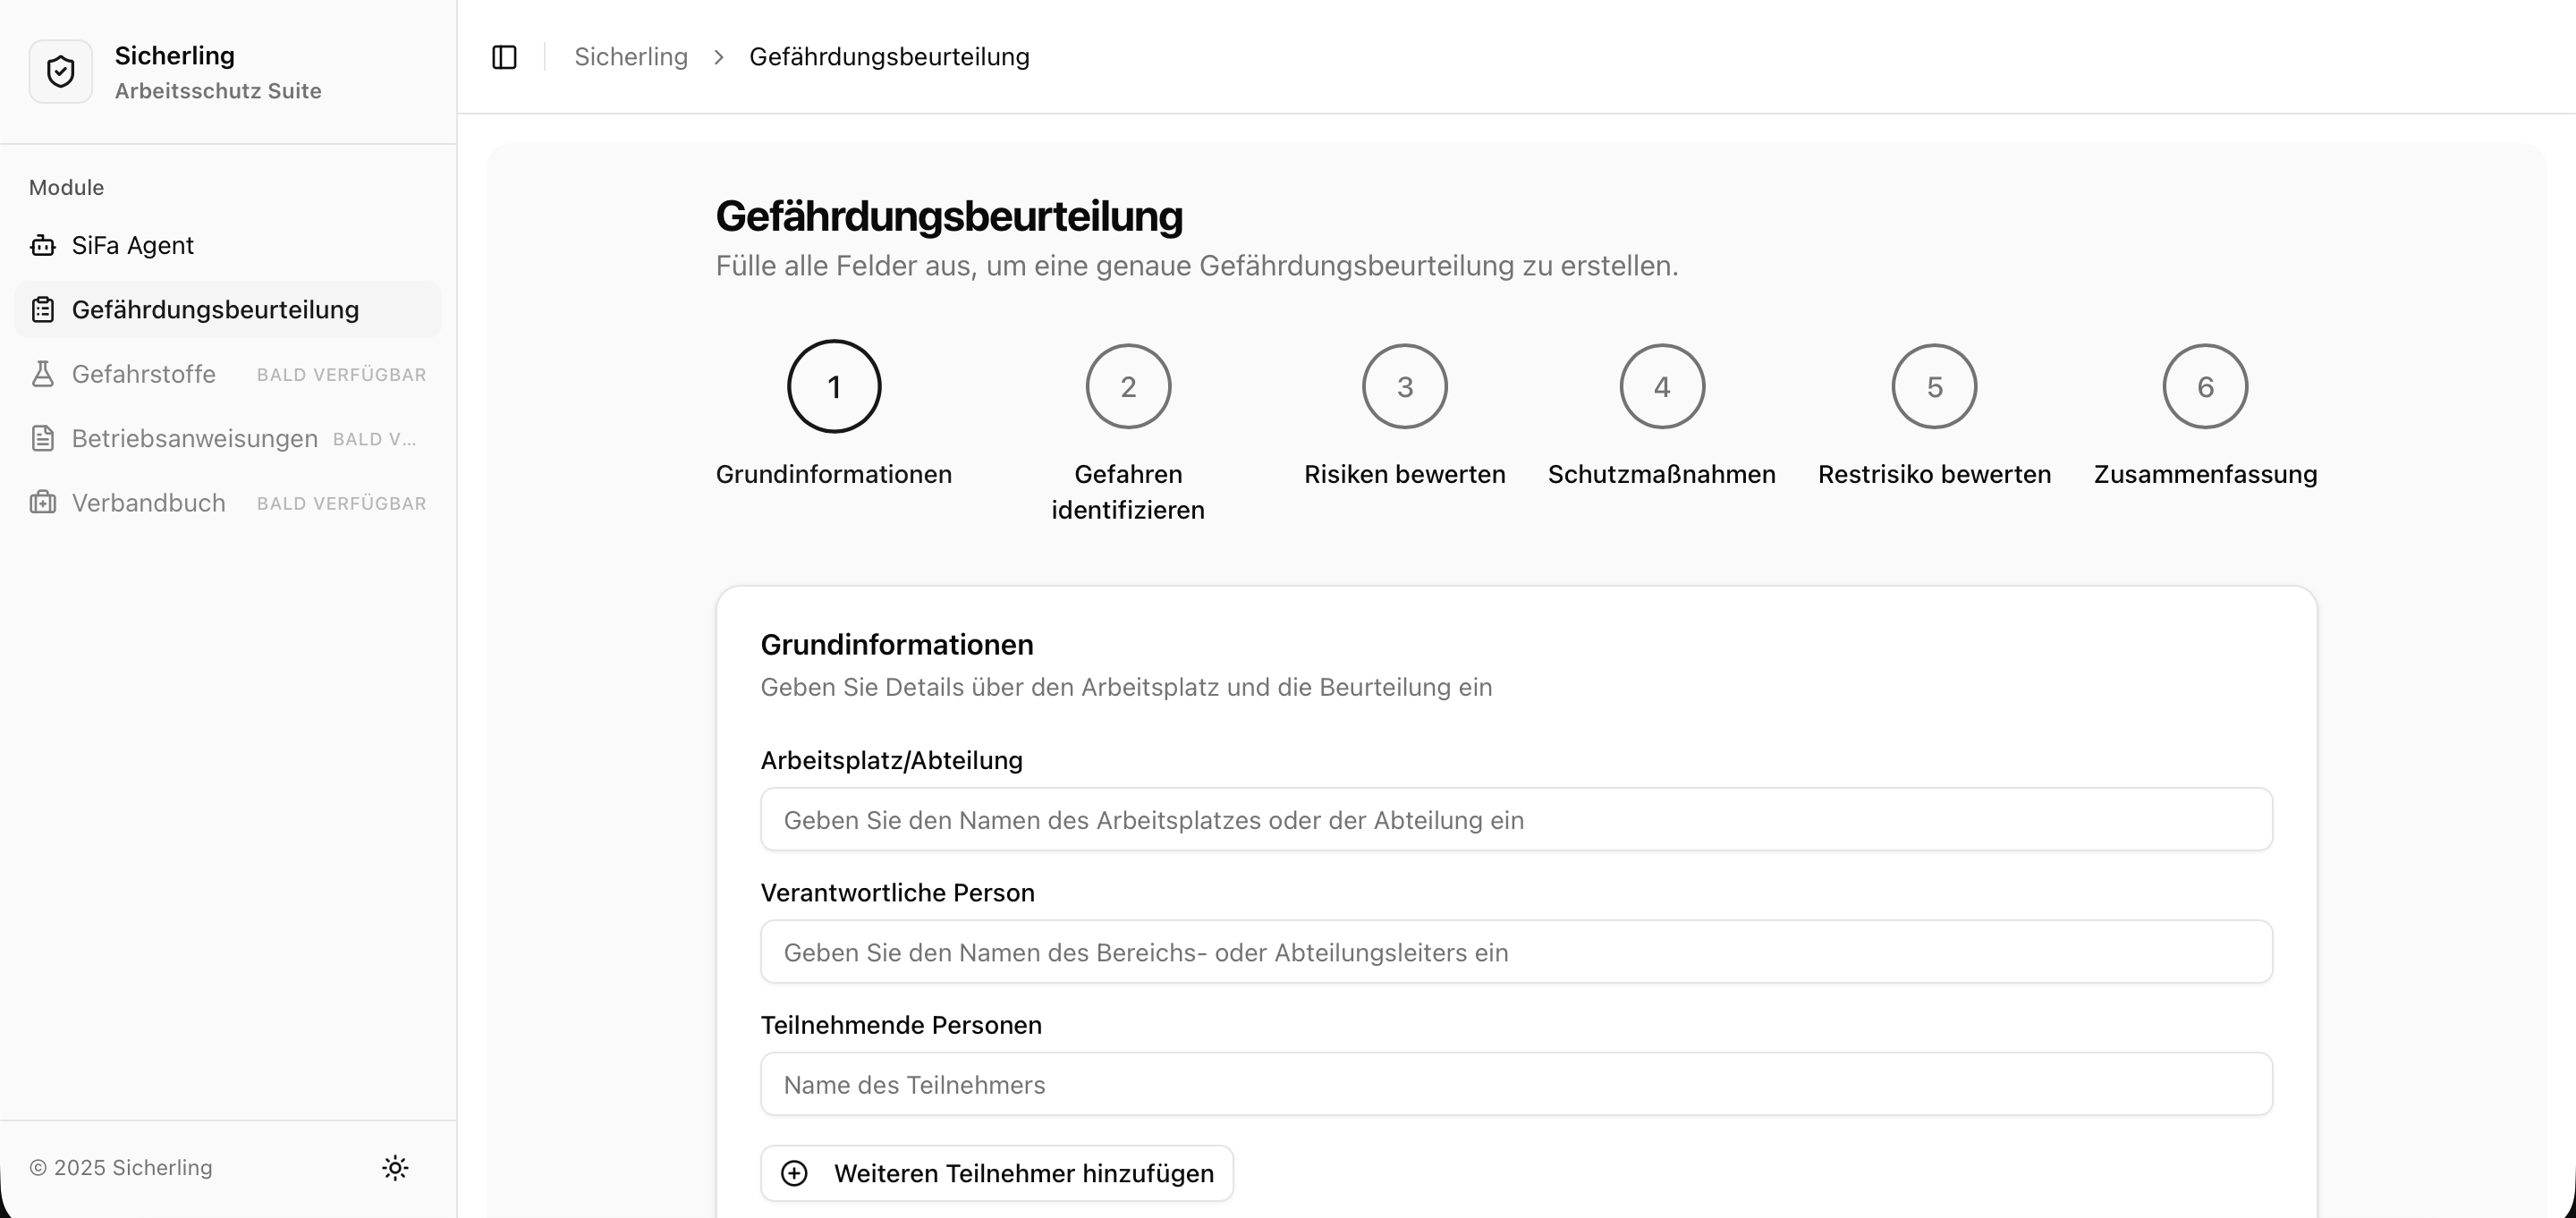2576x1218 pixels.
Task: Focus the Arbeitsplatz/Abteilung input field
Action: pyautogui.click(x=1516, y=820)
